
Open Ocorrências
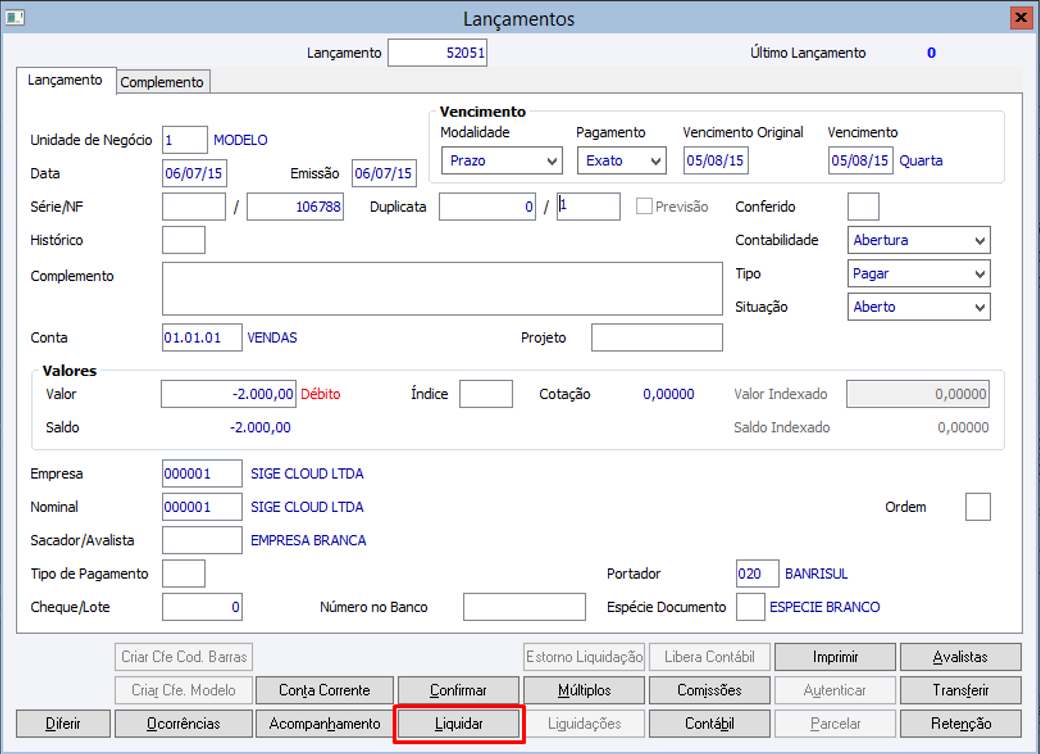click(183, 723)
